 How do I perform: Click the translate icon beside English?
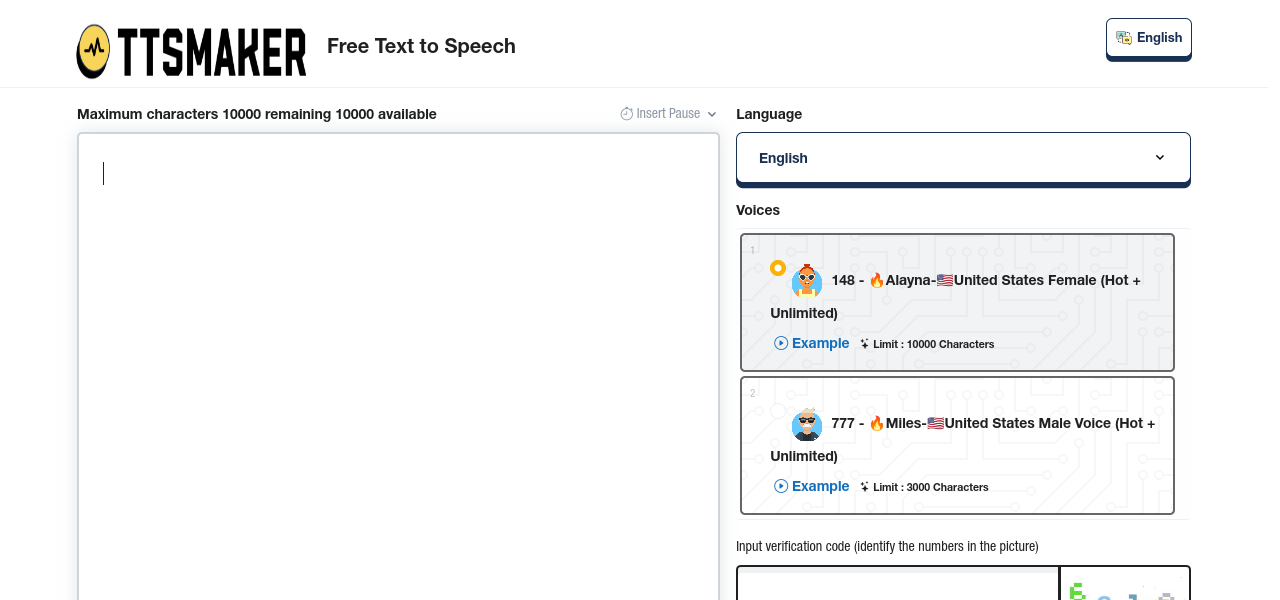pos(1124,38)
